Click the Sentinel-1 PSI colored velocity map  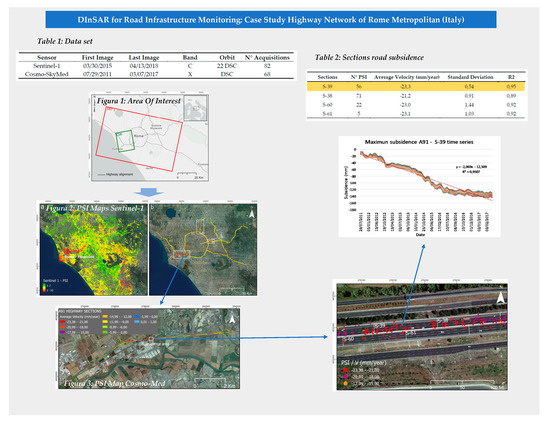tap(93, 249)
